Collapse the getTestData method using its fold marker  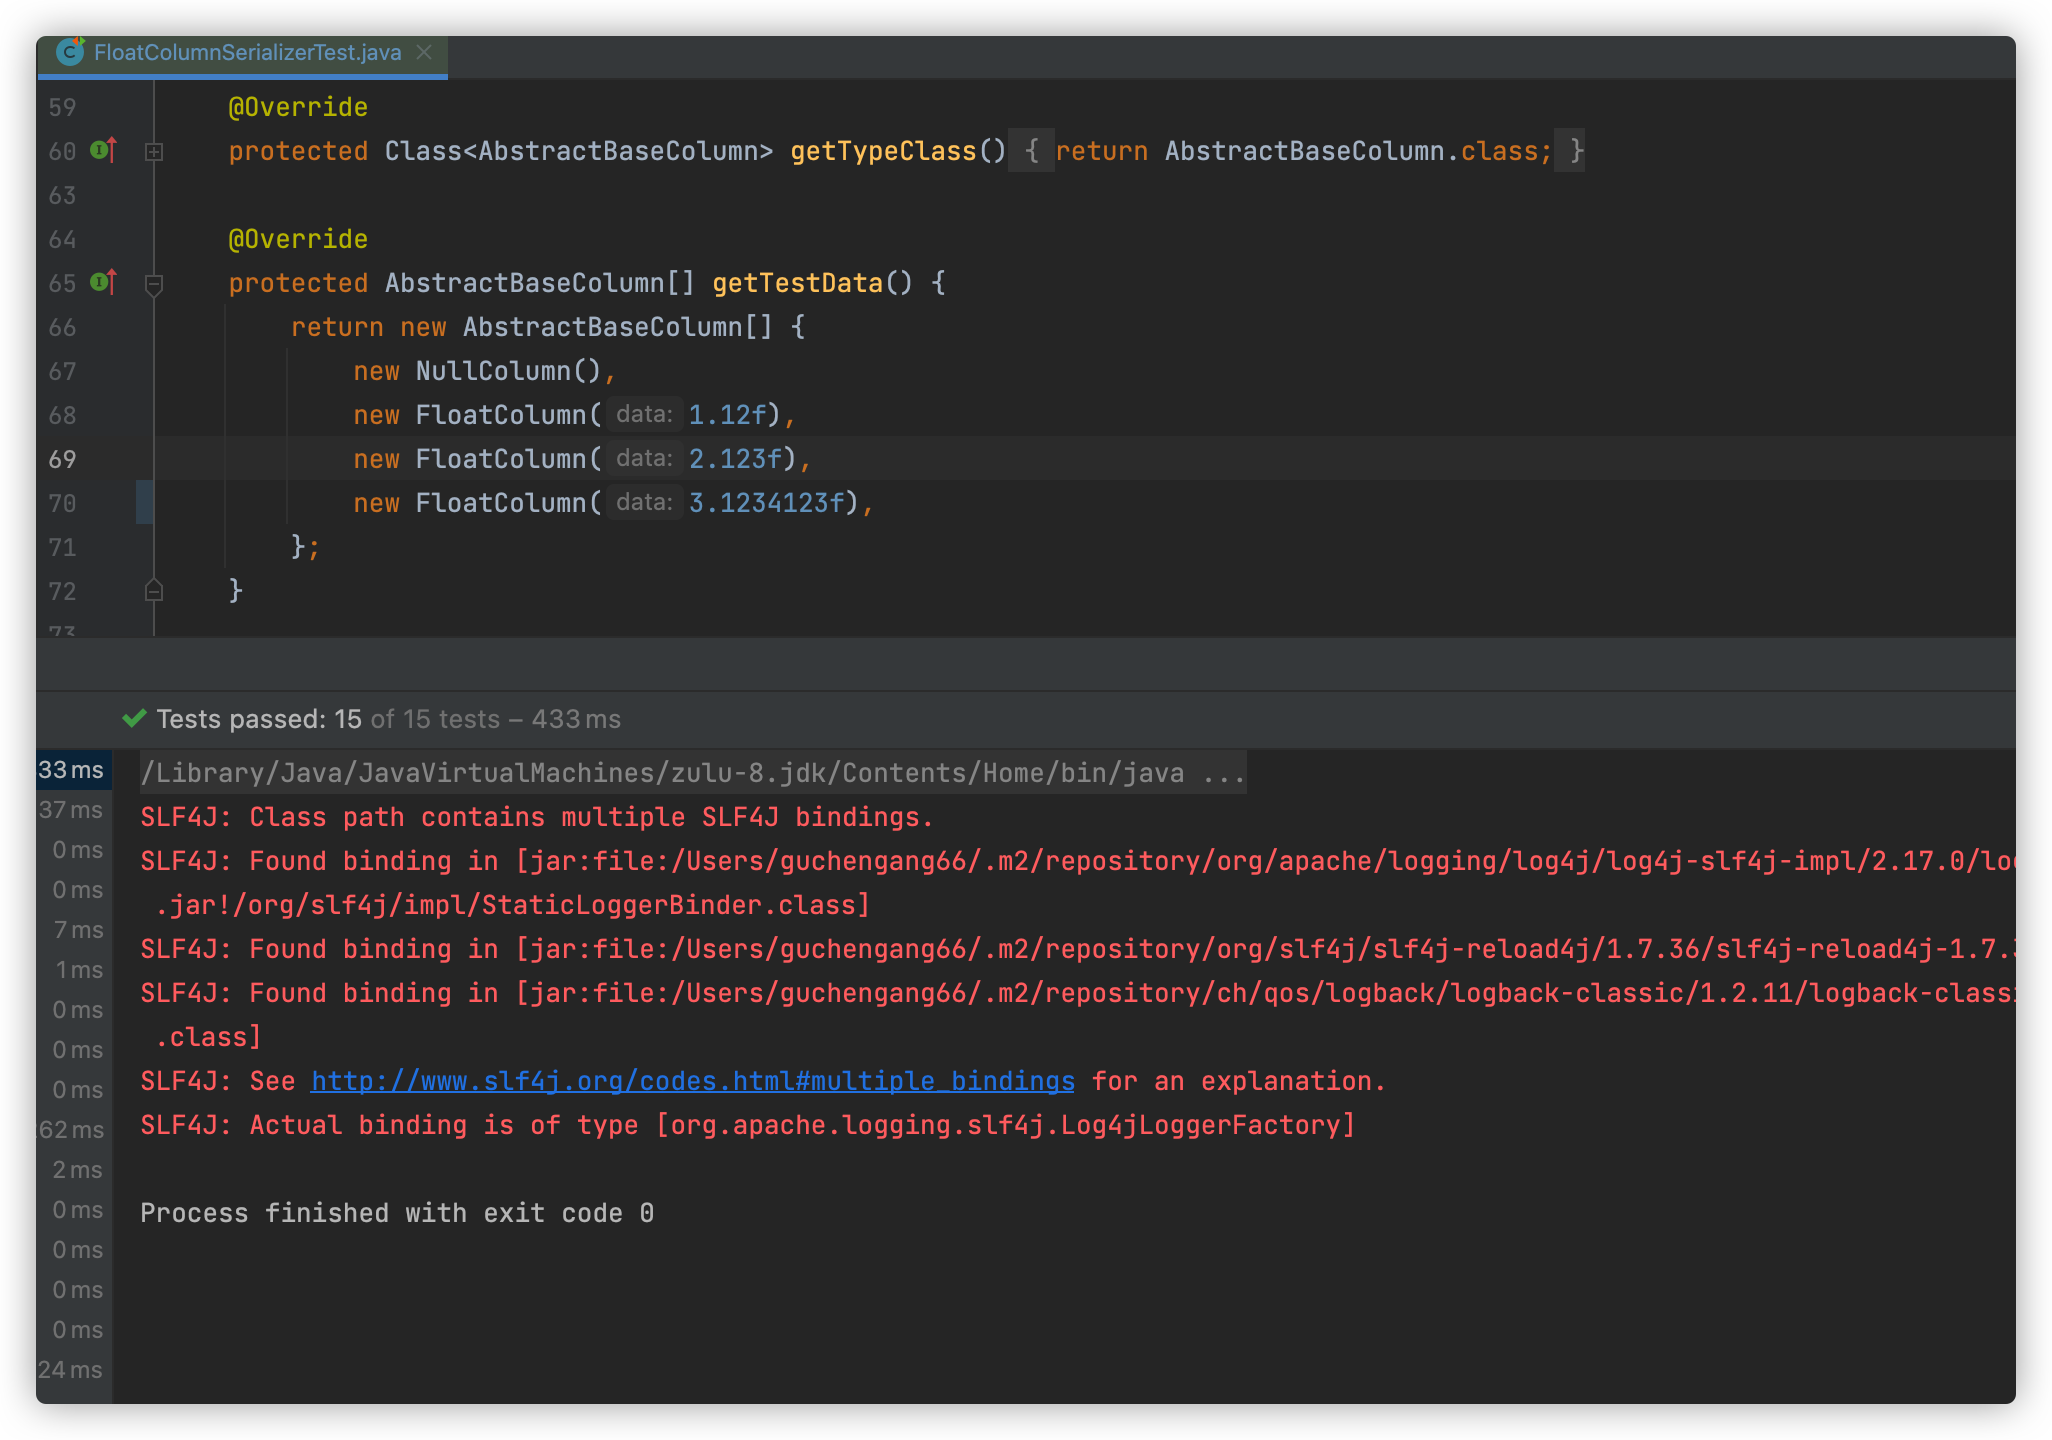pyautogui.click(x=154, y=284)
